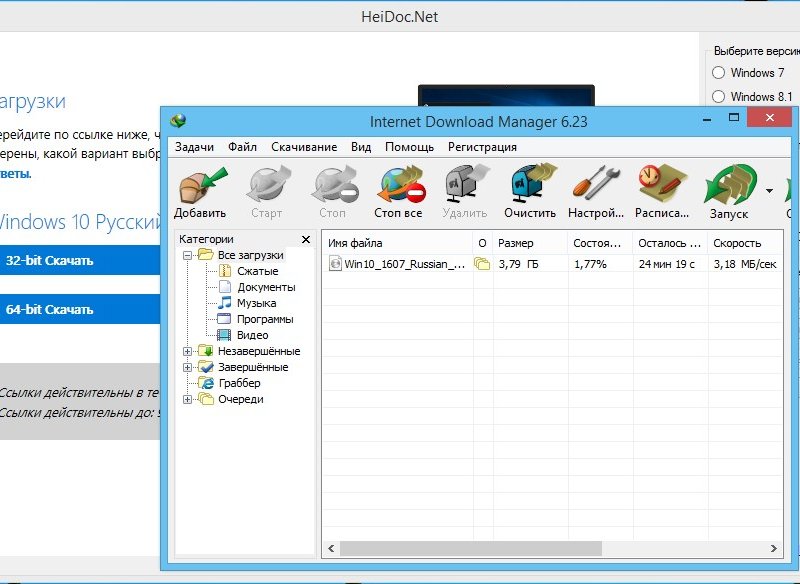The height and width of the screenshot is (584, 800).
Task: Select the Документы label in the categories tree
Action: point(266,287)
